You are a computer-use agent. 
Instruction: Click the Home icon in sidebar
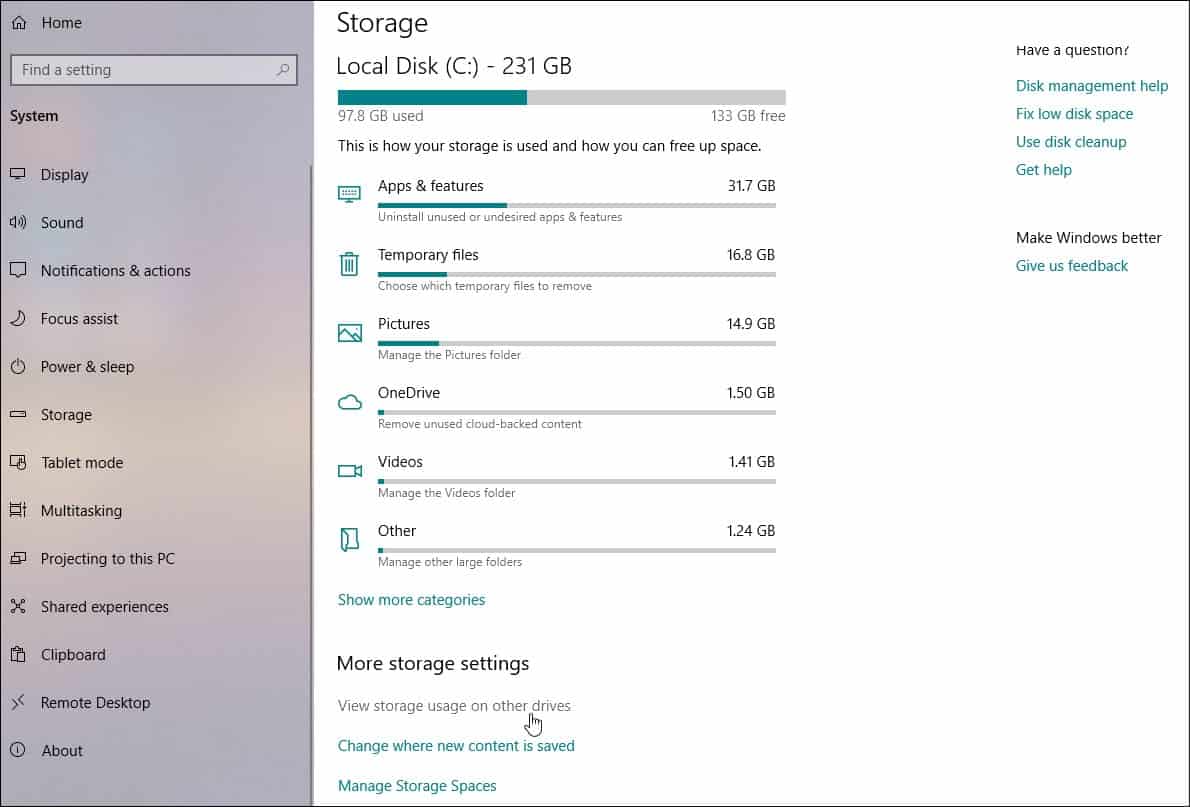[x=19, y=23]
